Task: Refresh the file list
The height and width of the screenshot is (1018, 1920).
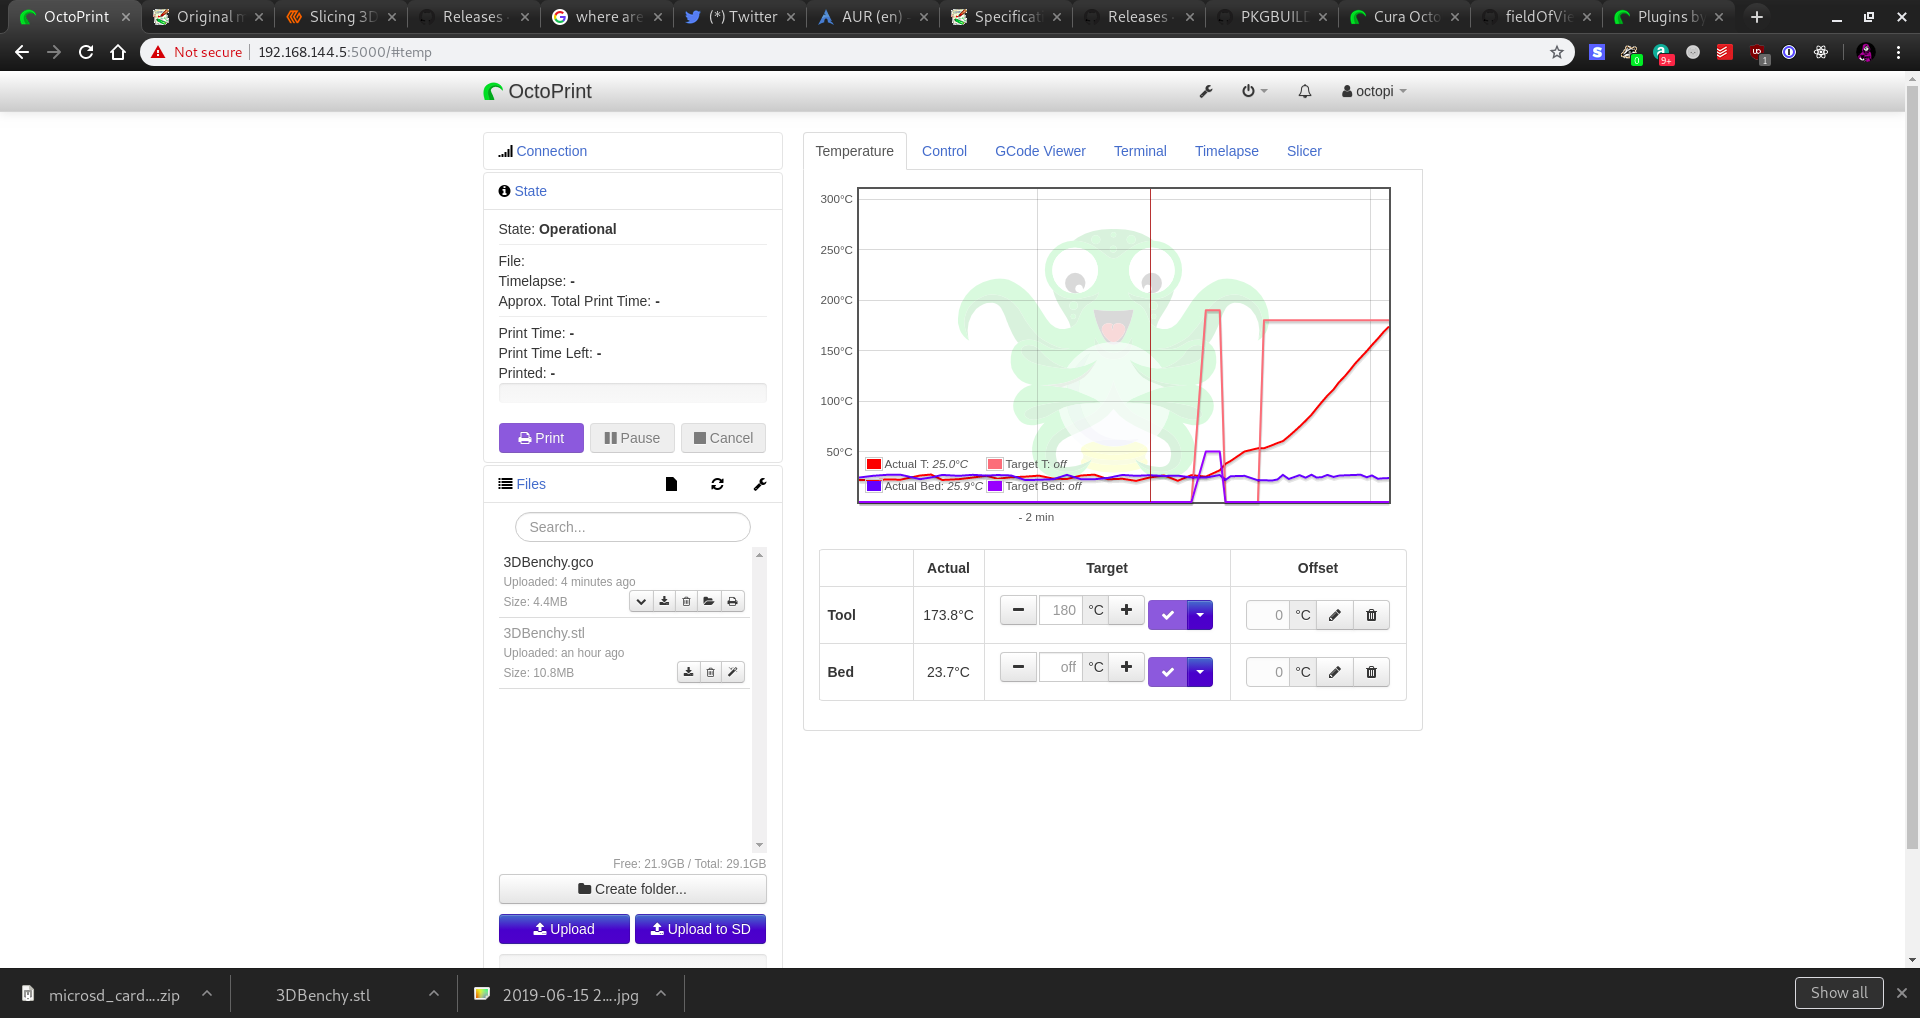Action: tap(717, 484)
